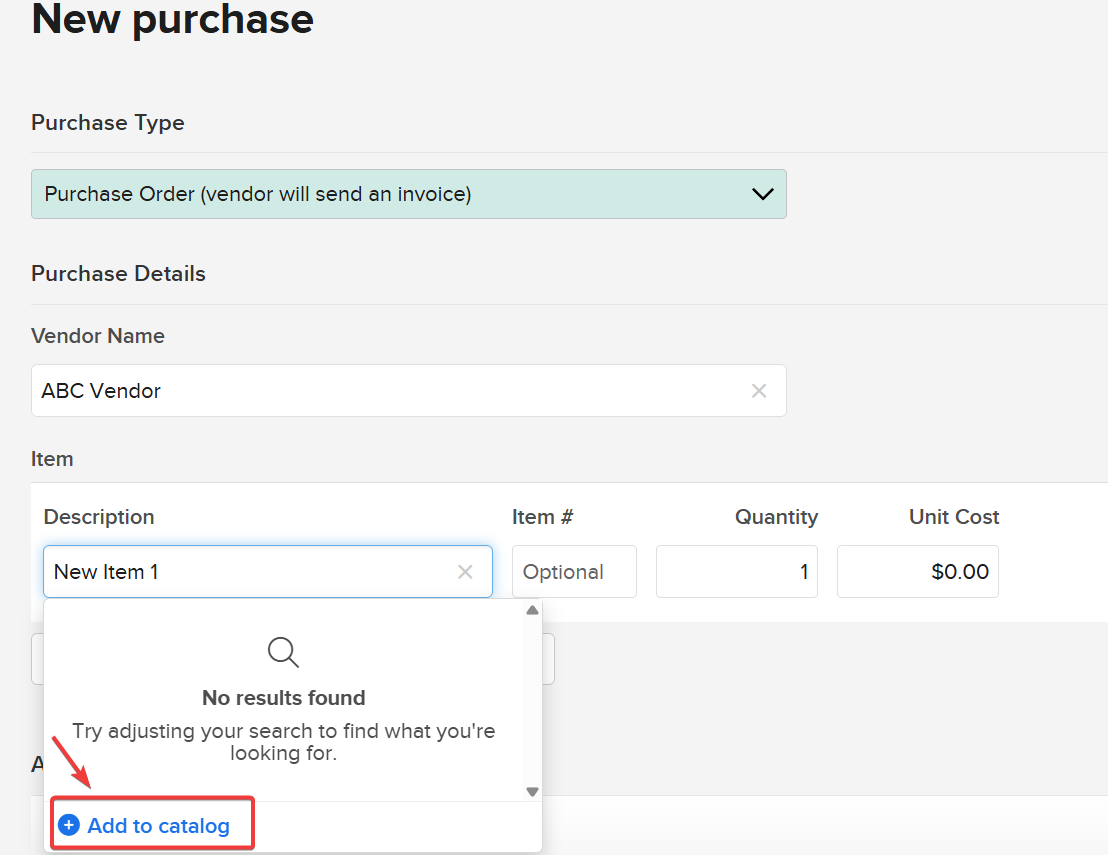The width and height of the screenshot is (1108, 855).
Task: Click the magnifying glass icon above No results found
Action: click(284, 653)
